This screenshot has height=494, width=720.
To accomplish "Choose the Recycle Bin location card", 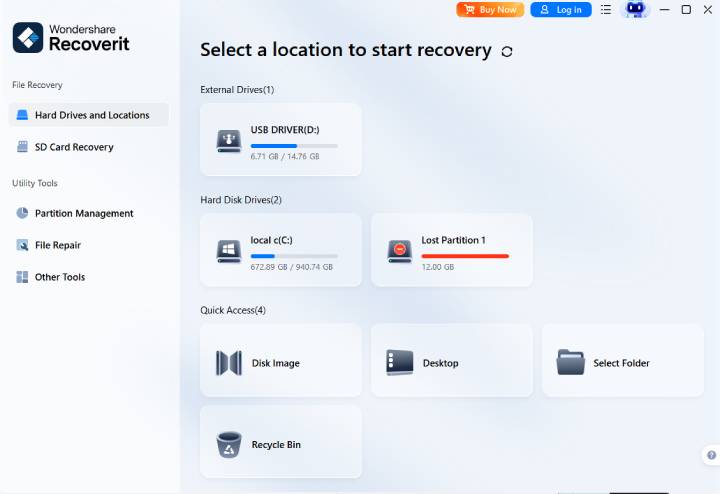I will coord(281,442).
